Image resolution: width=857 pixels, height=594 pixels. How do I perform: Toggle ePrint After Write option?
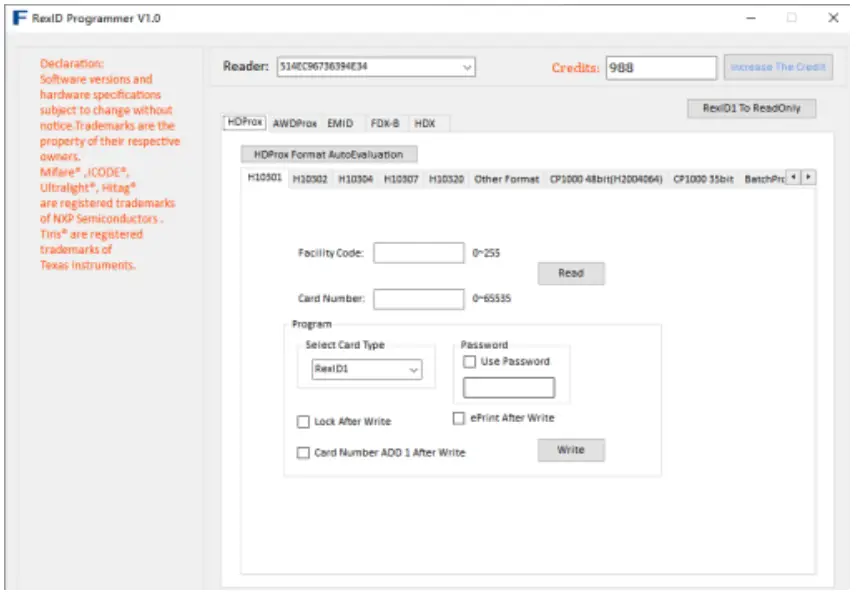[459, 418]
